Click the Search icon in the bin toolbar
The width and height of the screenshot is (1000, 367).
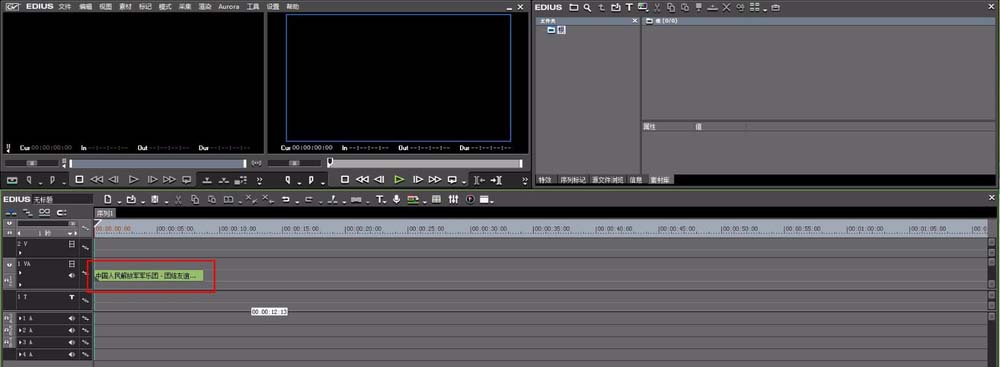click(587, 8)
